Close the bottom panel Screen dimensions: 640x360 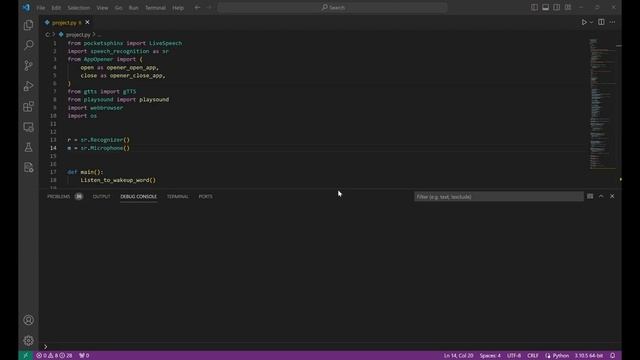[x=612, y=196]
